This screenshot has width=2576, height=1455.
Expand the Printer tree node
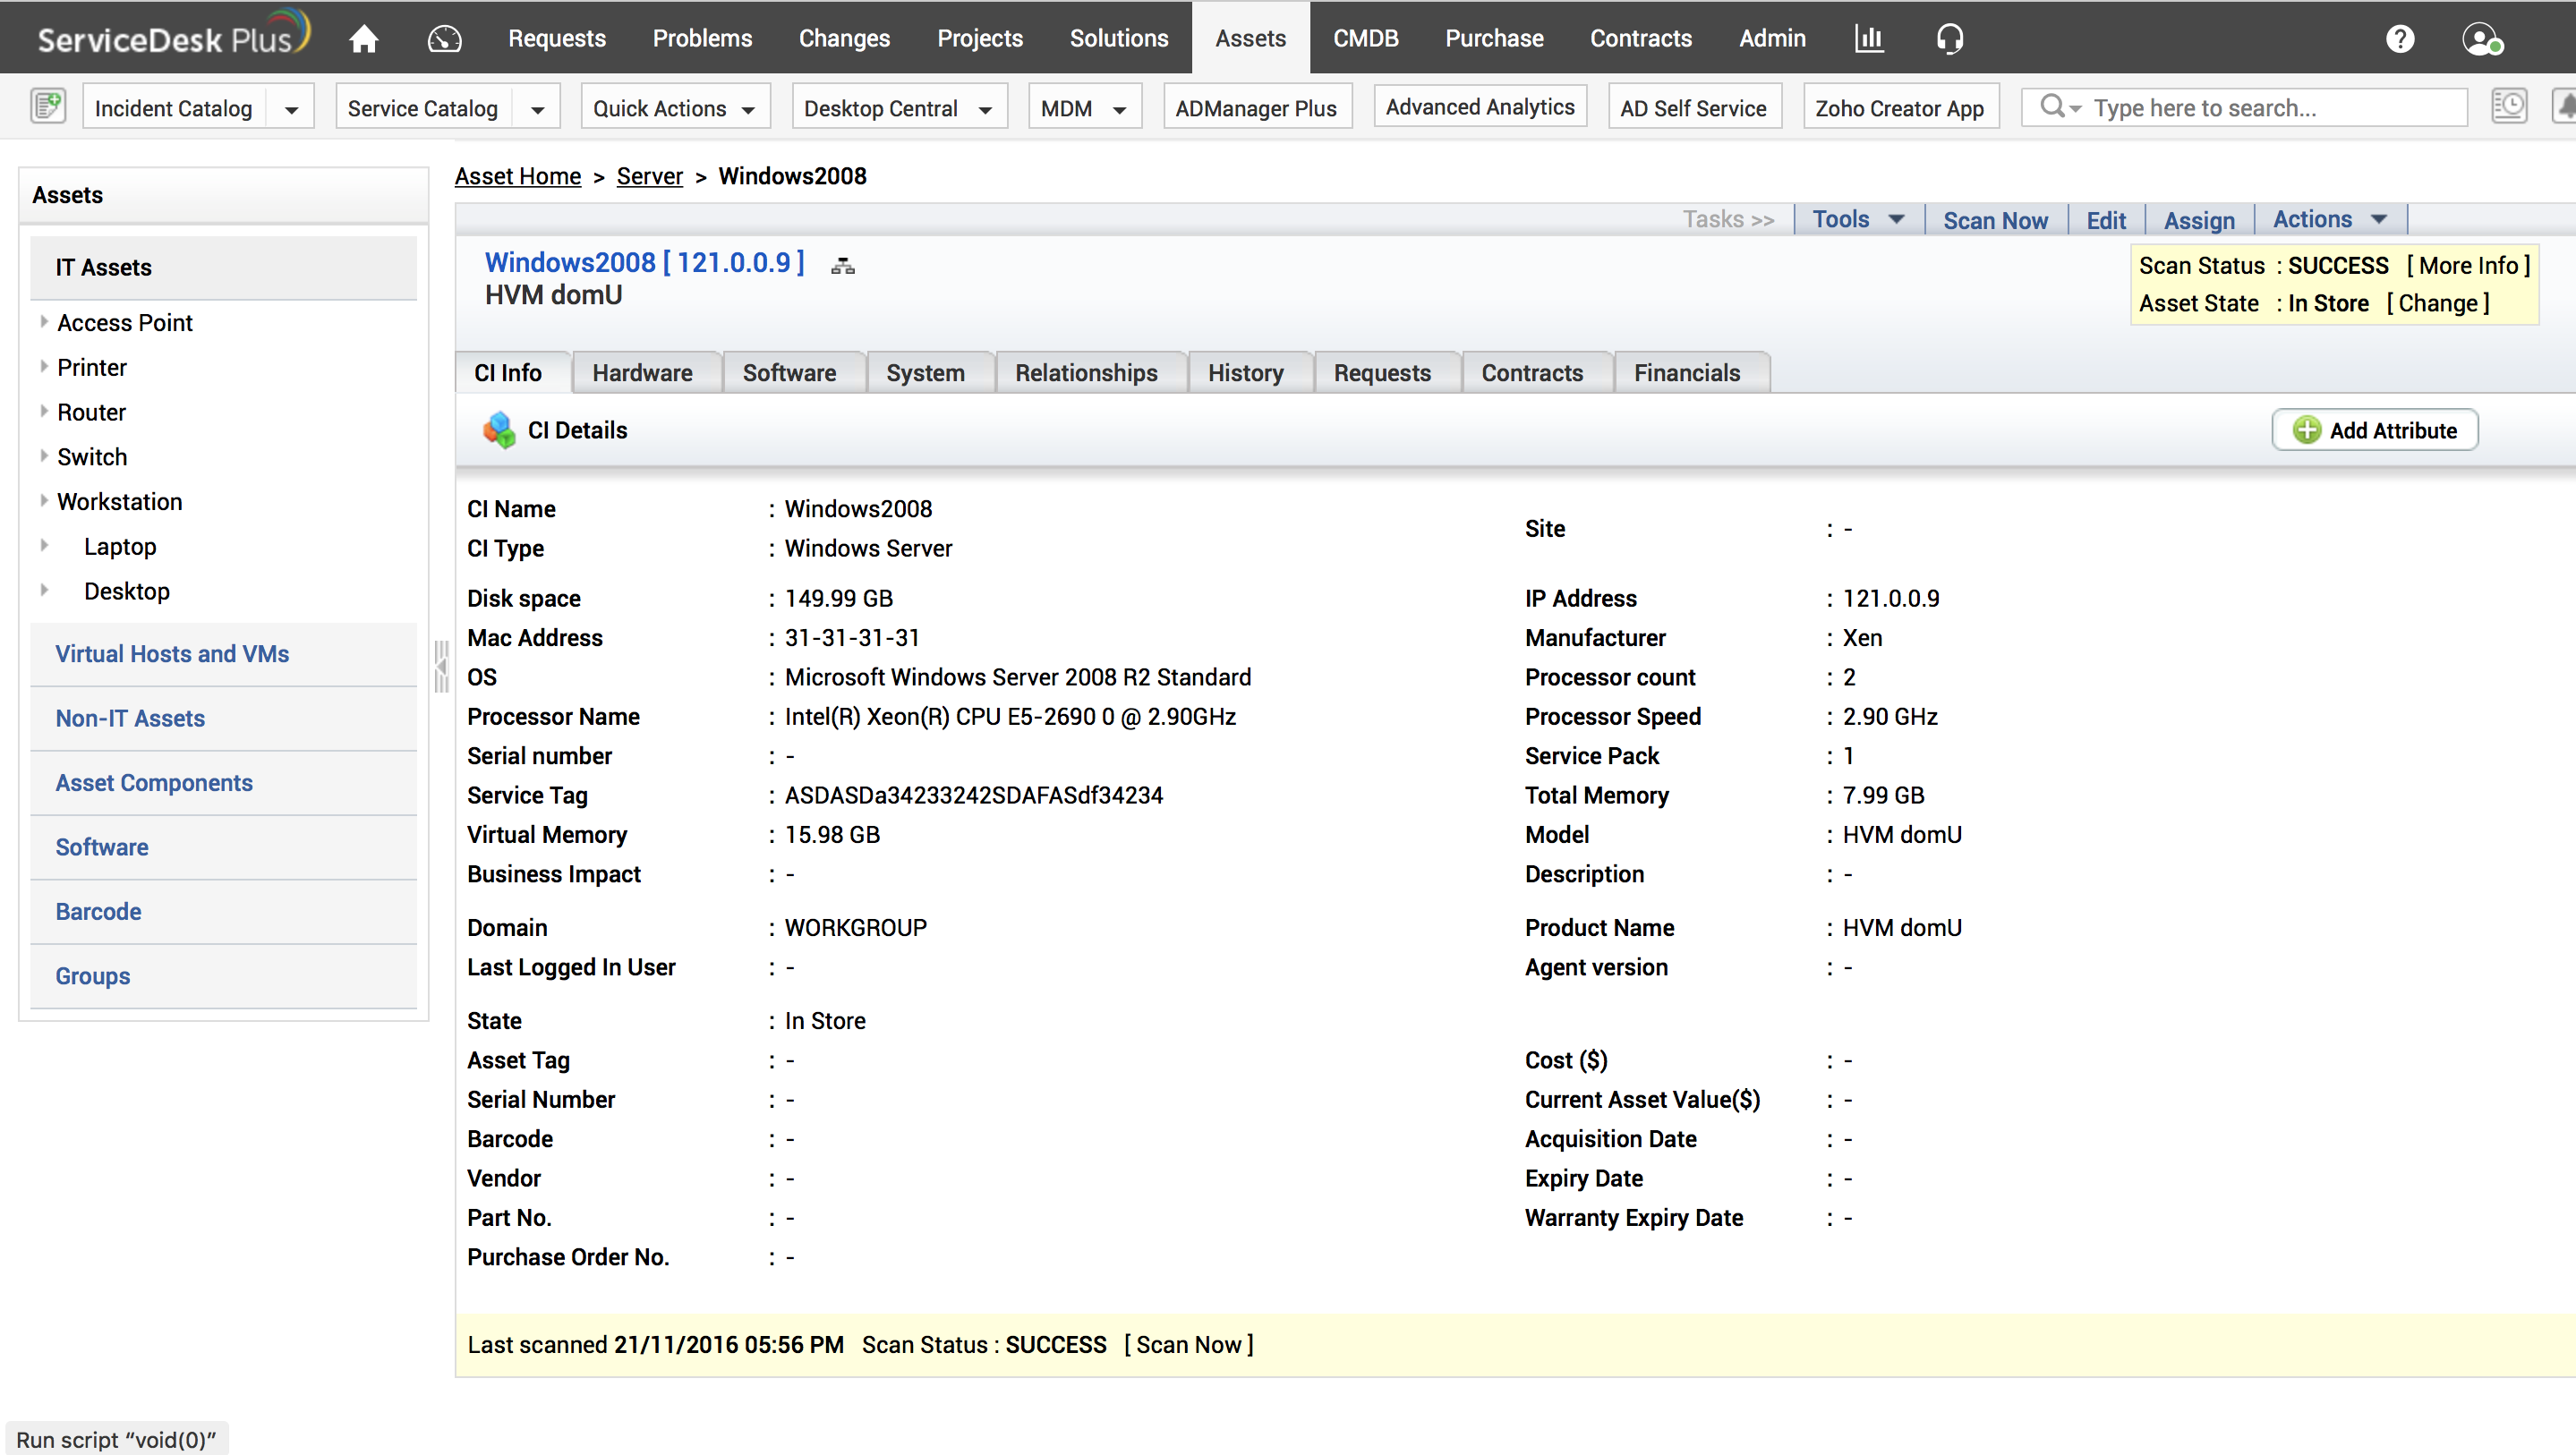click(44, 367)
